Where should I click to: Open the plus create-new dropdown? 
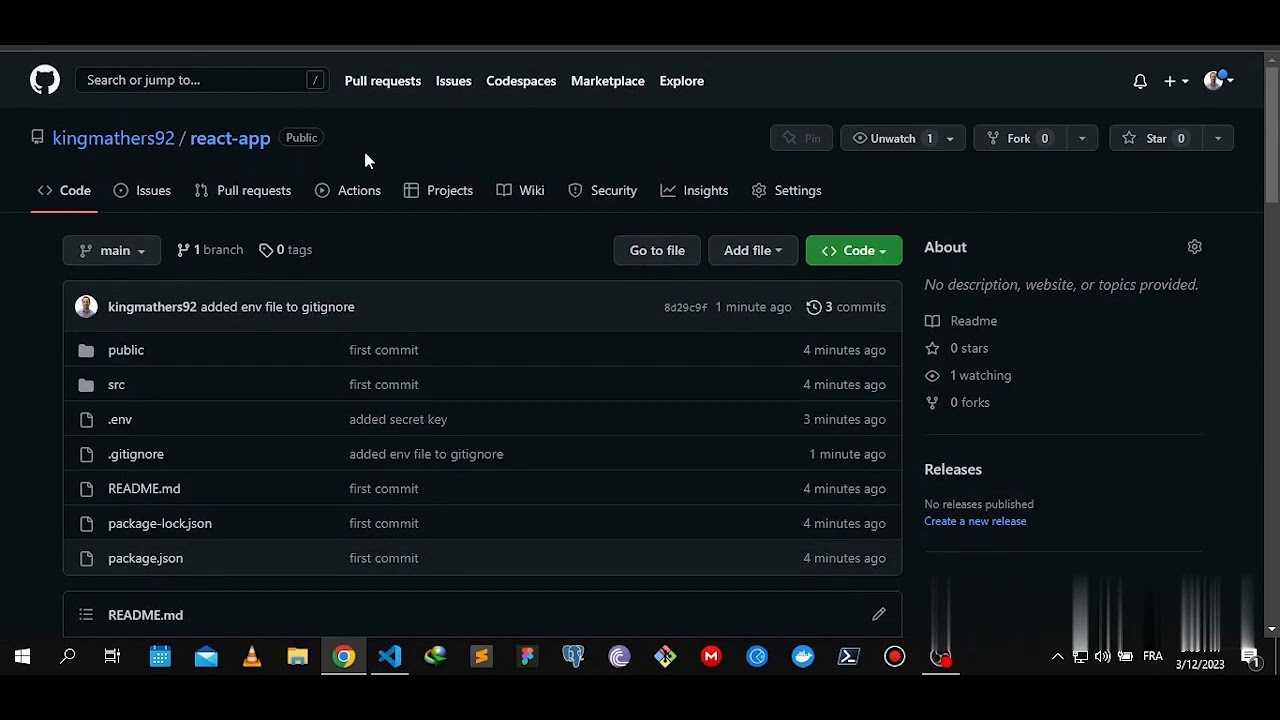1175,81
